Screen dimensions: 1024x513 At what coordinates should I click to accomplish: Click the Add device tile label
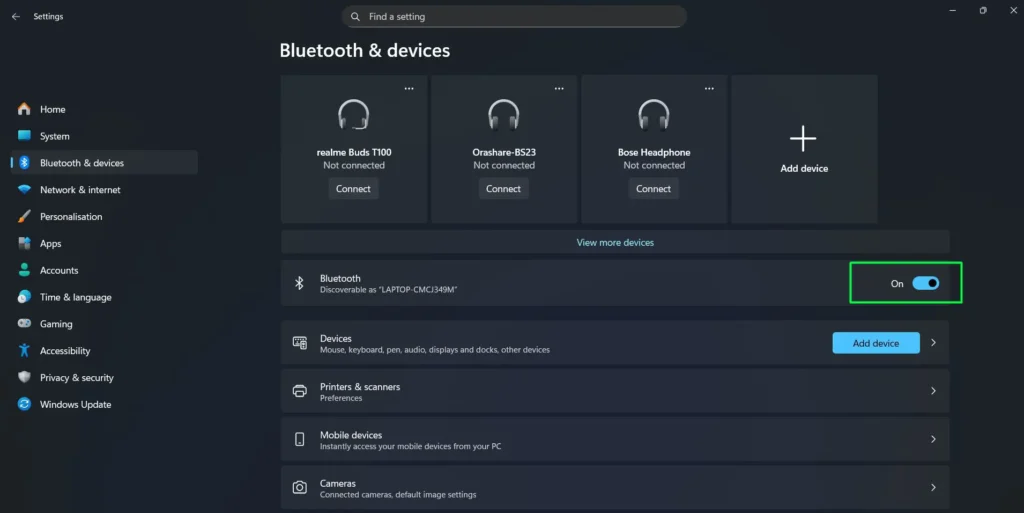click(x=804, y=168)
